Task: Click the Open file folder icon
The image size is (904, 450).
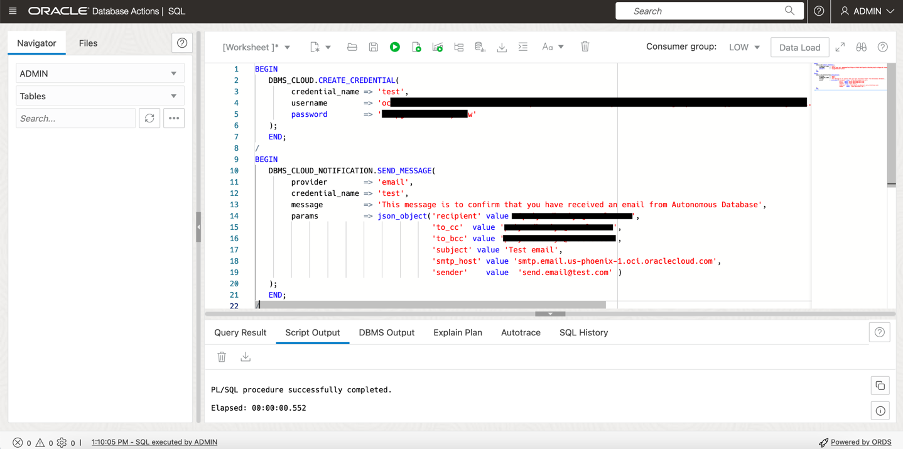Action: click(x=352, y=47)
